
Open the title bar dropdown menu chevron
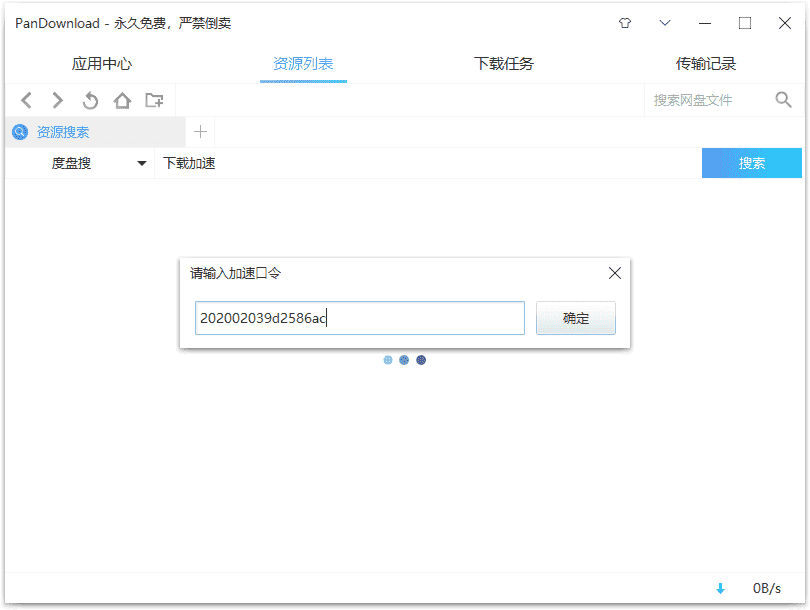click(x=665, y=23)
